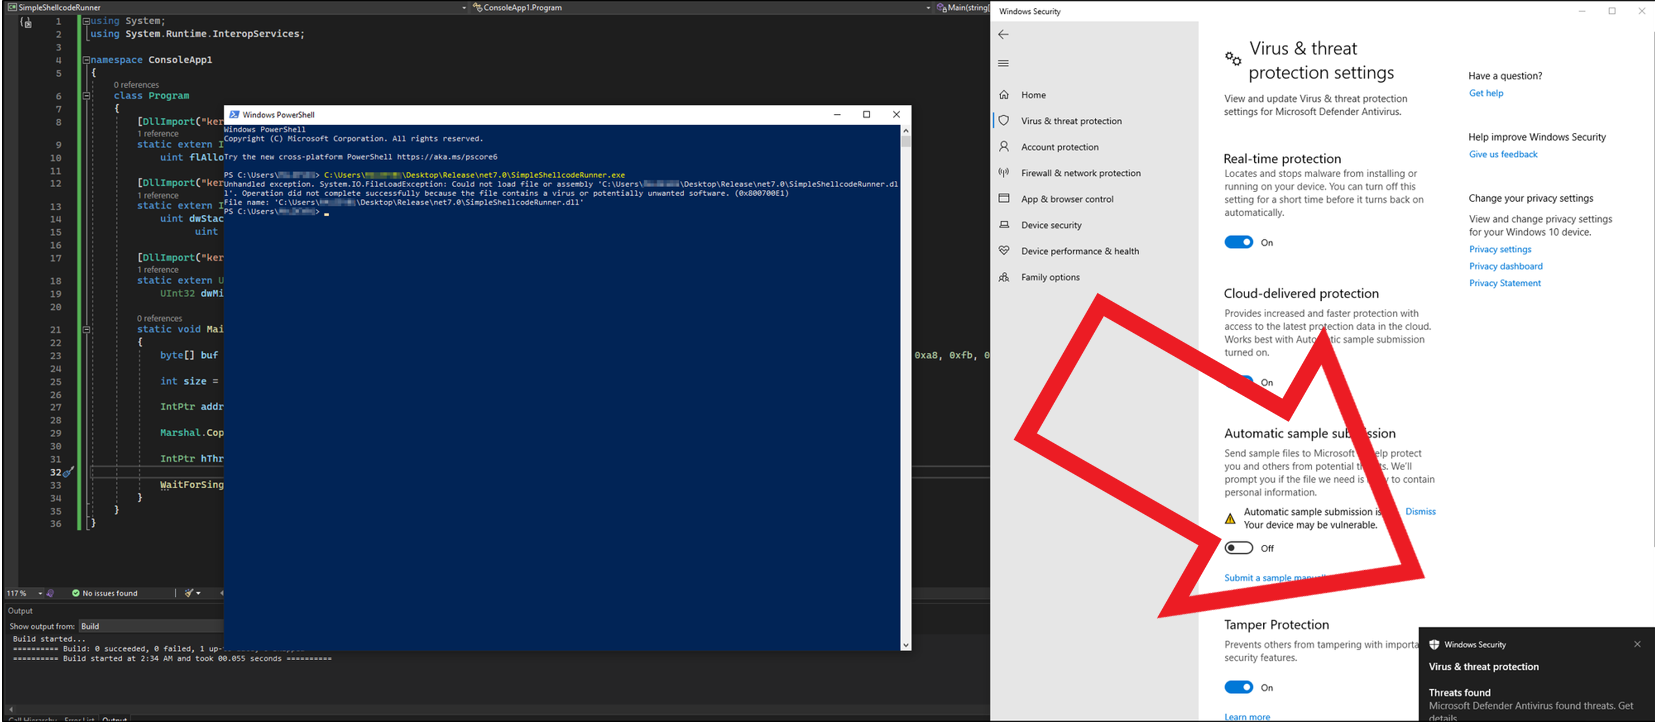Open the Get help link
Image resolution: width=1655 pixels, height=727 pixels.
pyautogui.click(x=1486, y=93)
